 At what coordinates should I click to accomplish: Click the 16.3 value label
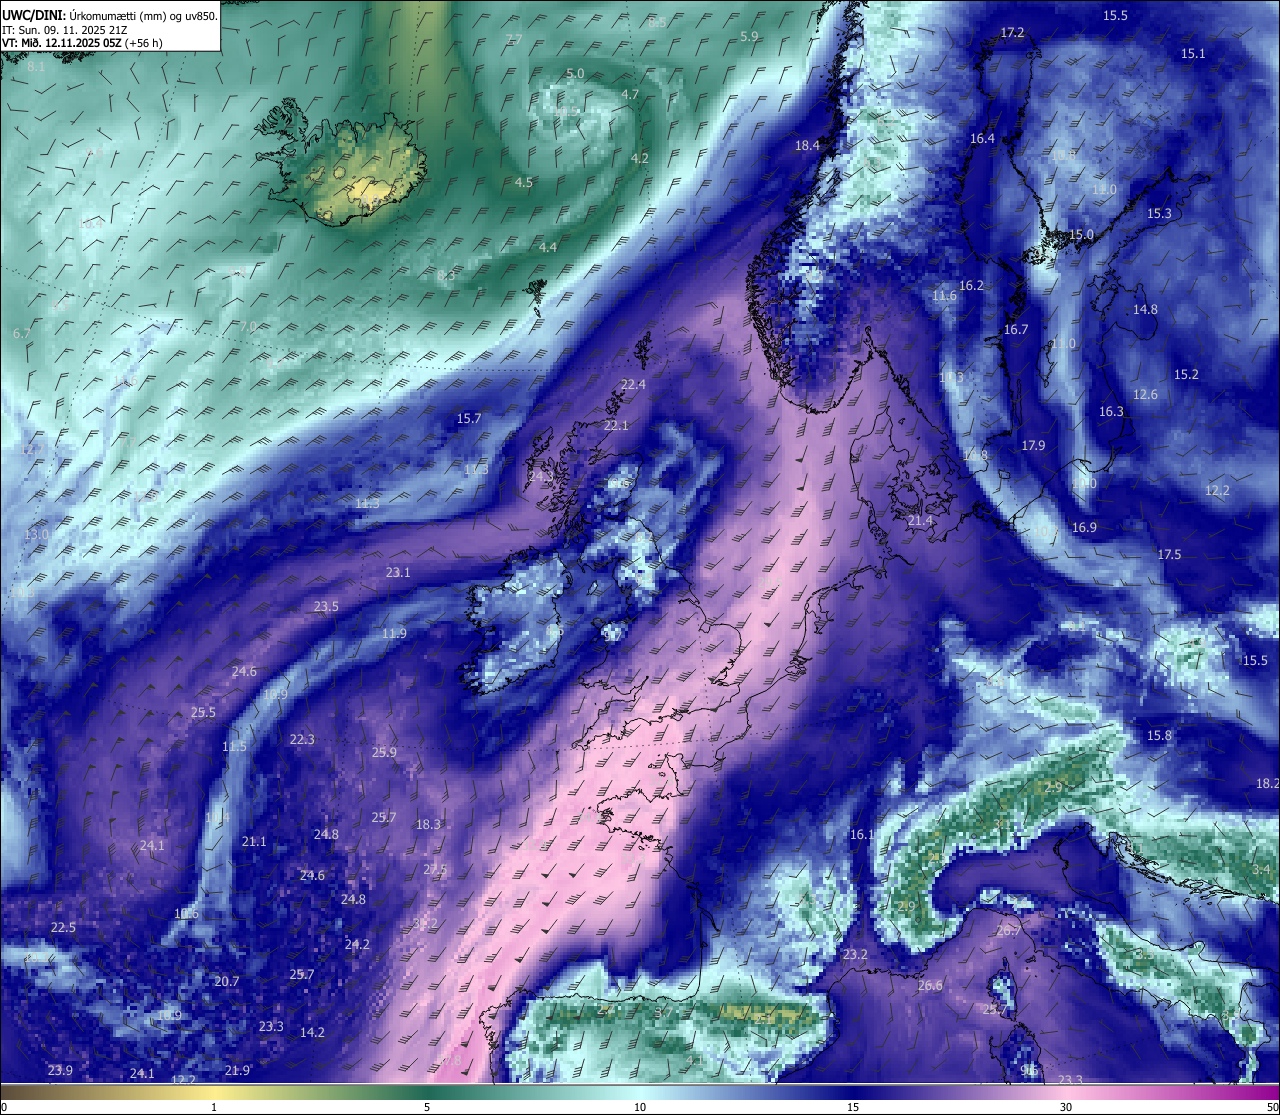1111,412
